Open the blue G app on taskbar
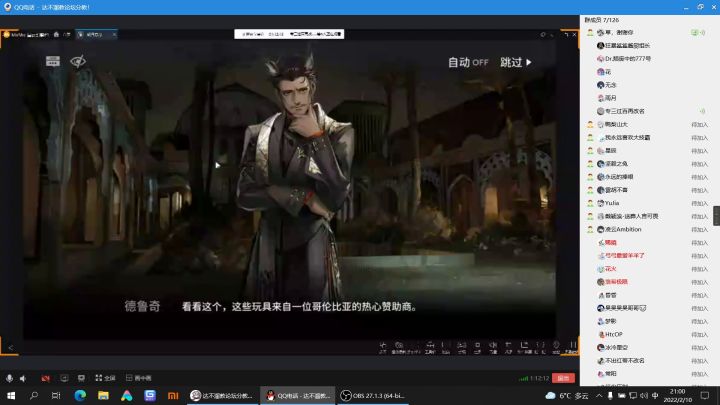Image resolution: width=720 pixels, height=405 pixels. click(x=150, y=395)
